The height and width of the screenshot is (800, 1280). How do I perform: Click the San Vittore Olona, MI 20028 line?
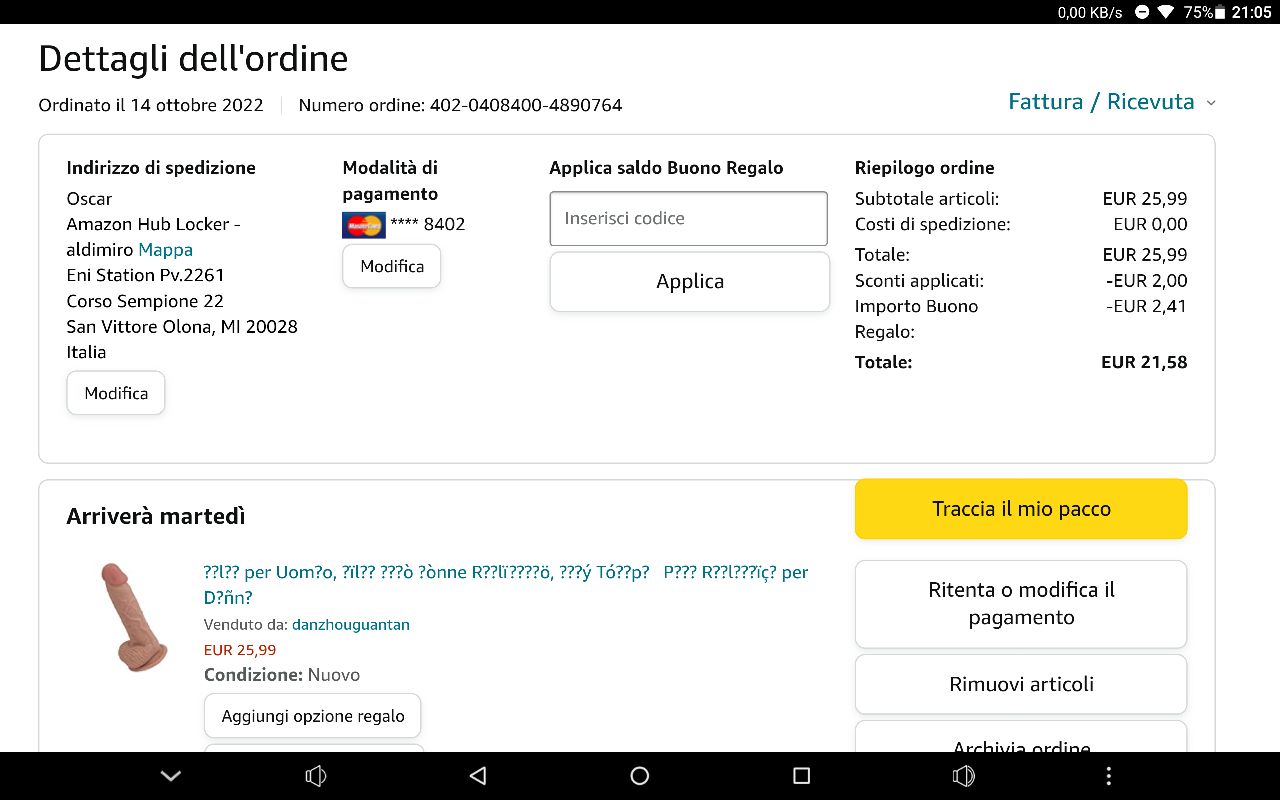click(x=182, y=326)
